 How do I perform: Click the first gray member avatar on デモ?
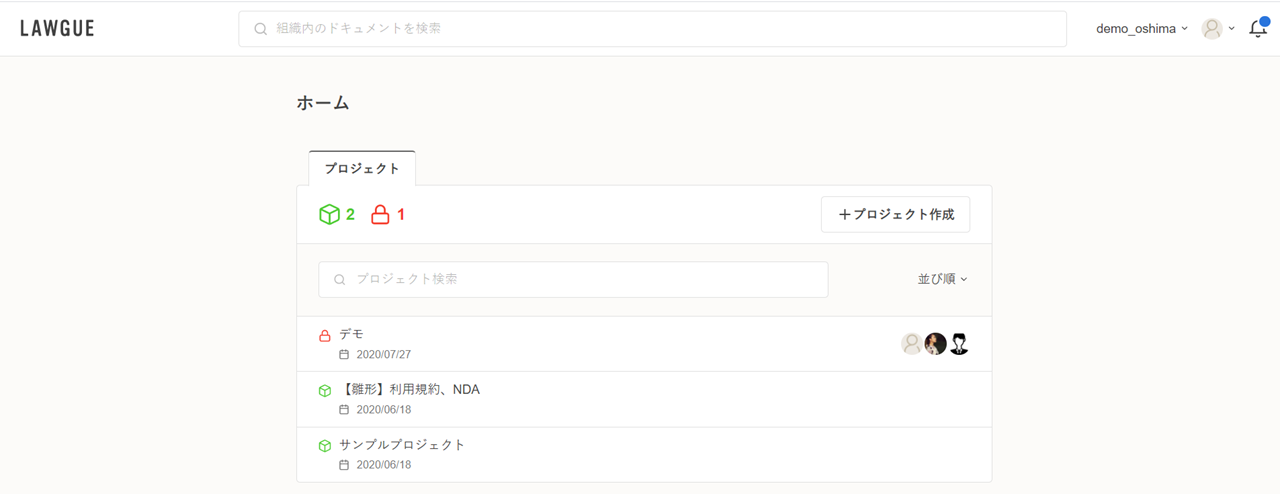pos(912,344)
